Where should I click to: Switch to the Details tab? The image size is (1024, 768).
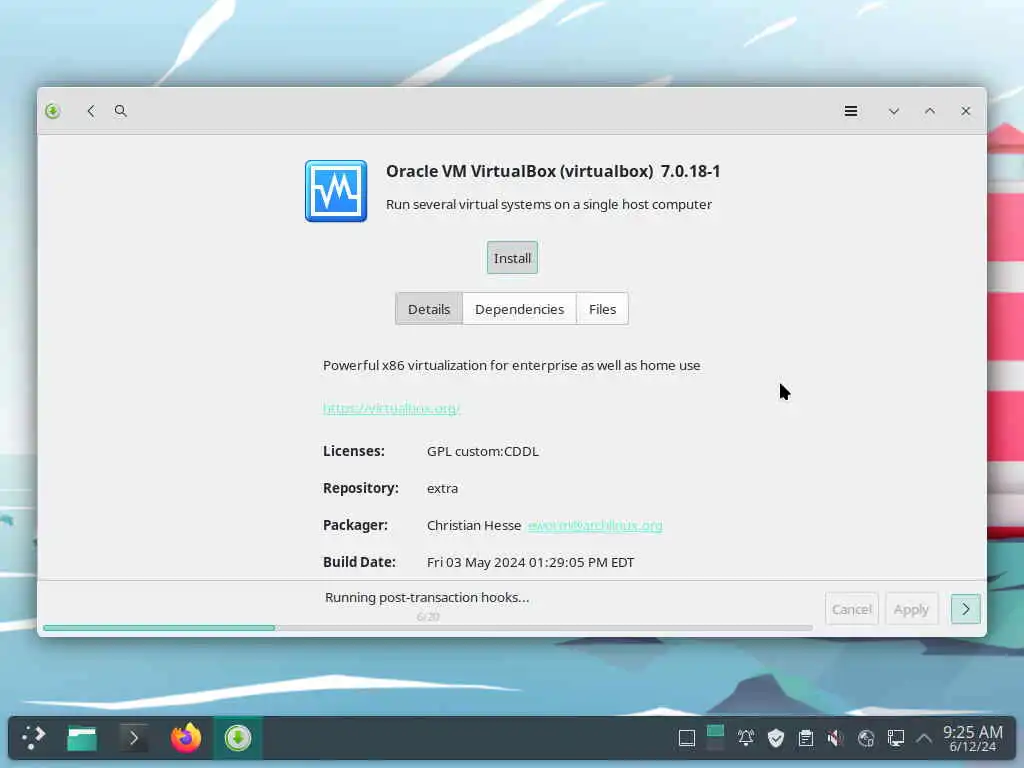429,309
